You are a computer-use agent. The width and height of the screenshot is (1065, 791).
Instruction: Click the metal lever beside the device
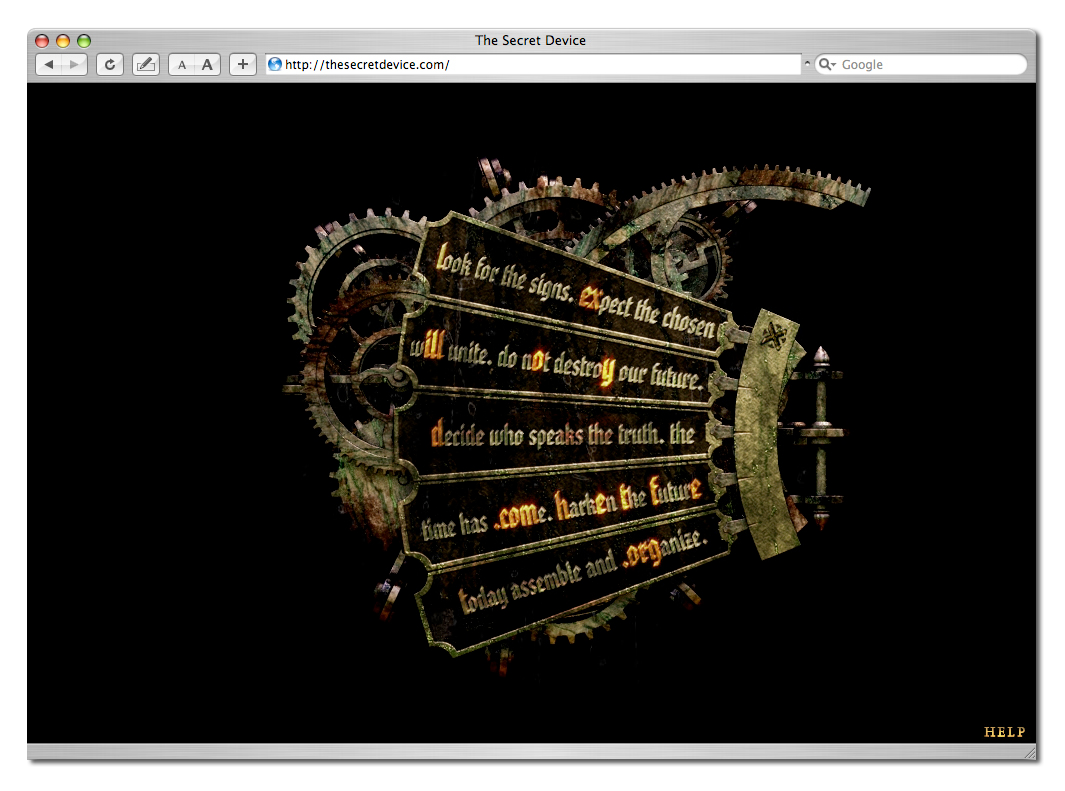820,435
